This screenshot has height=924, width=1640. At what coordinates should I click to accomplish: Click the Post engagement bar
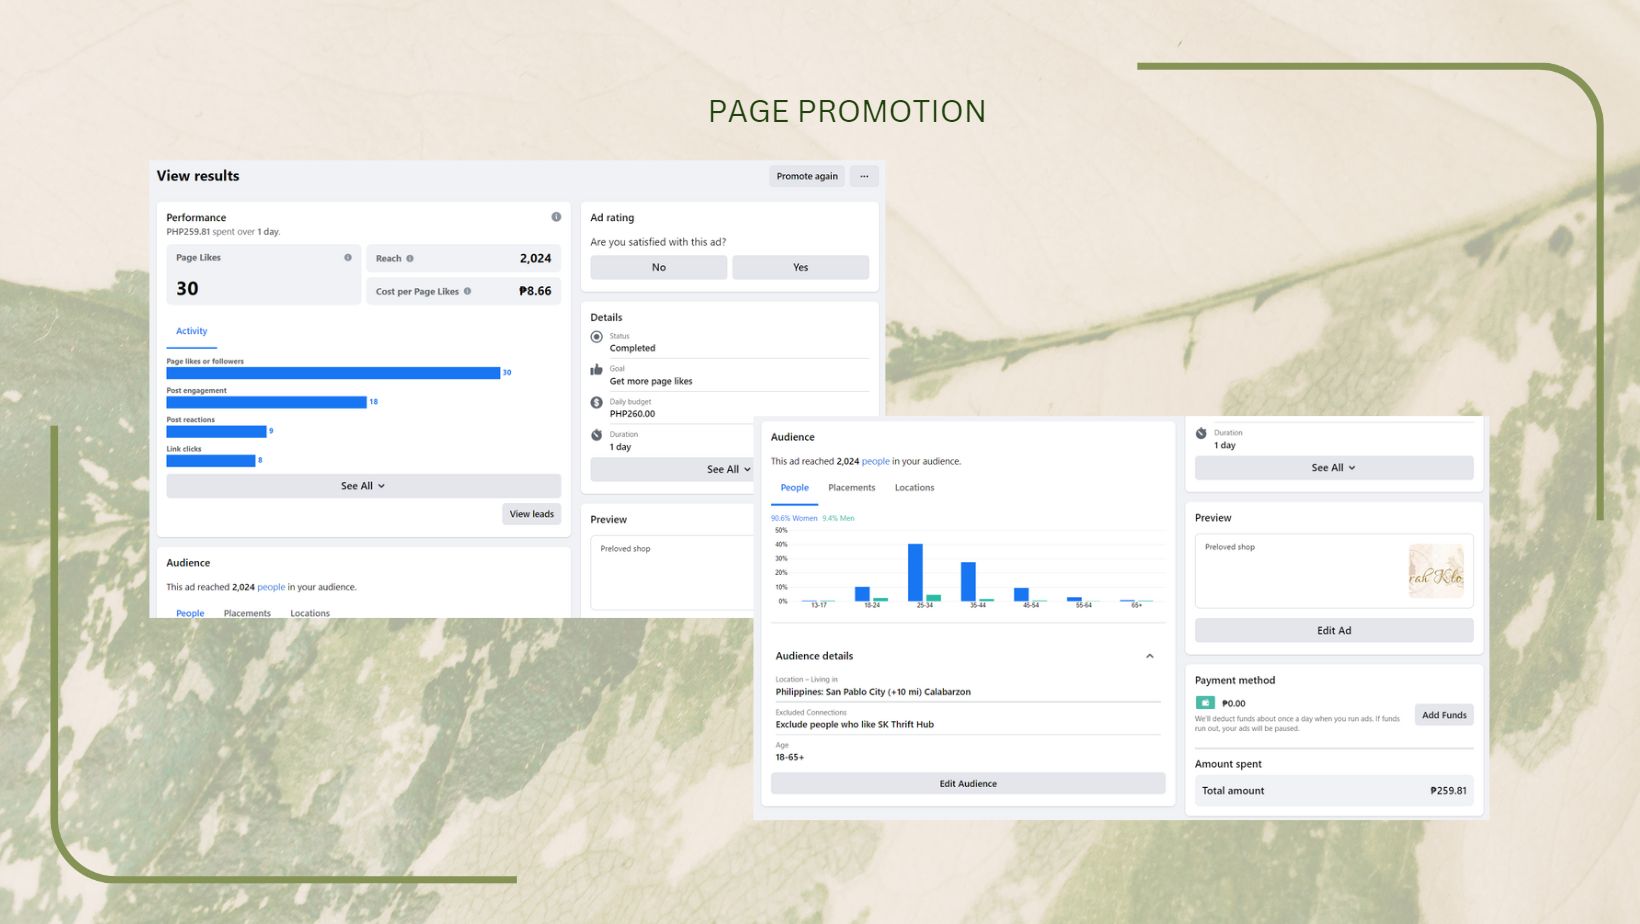pos(267,402)
